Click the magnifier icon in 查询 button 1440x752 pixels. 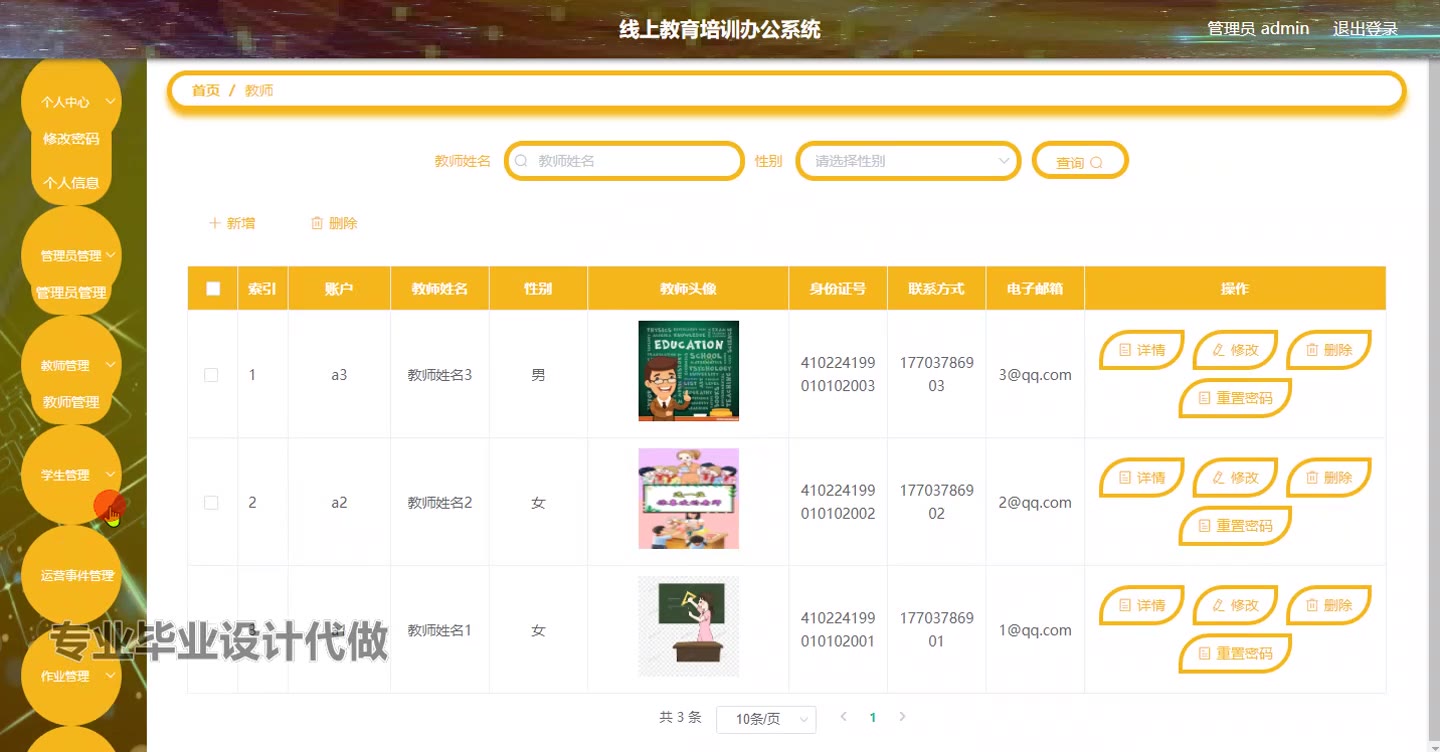(x=1096, y=162)
